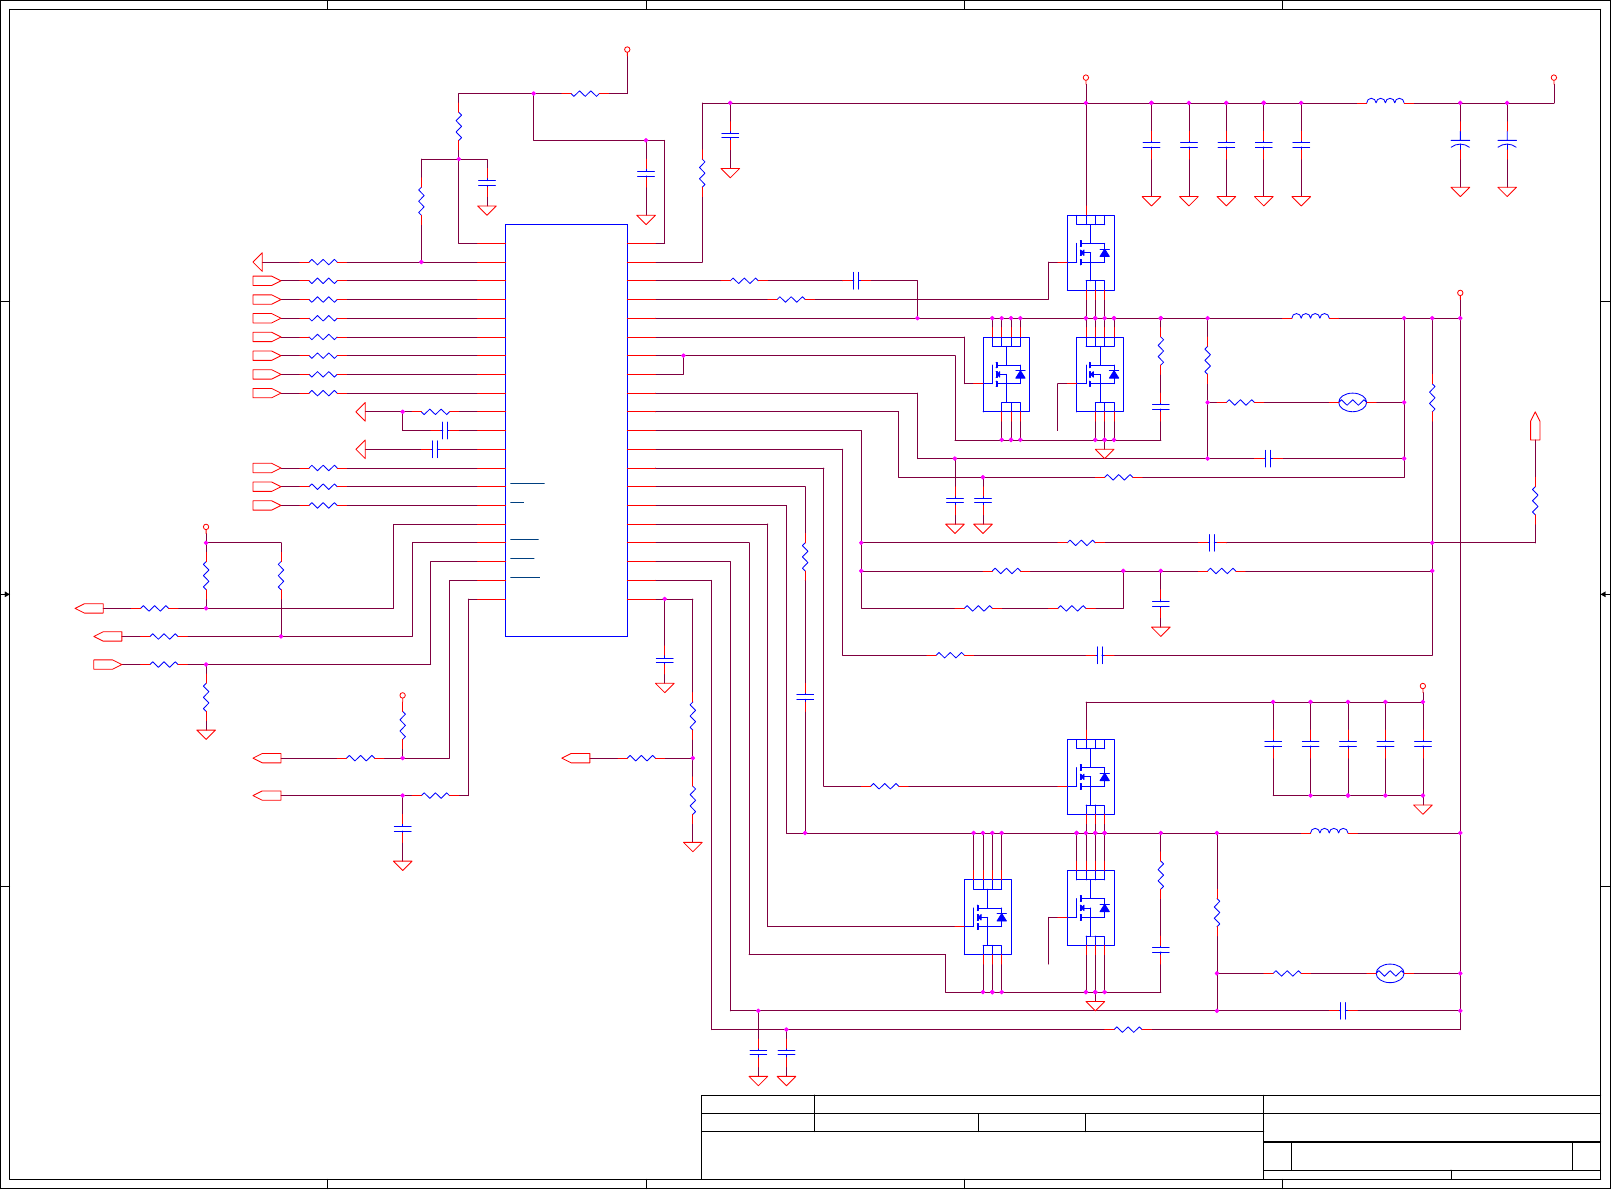The height and width of the screenshot is (1190, 1611).
Task: Click the topmost MOSFET transistor symbol
Action: (x=1091, y=253)
